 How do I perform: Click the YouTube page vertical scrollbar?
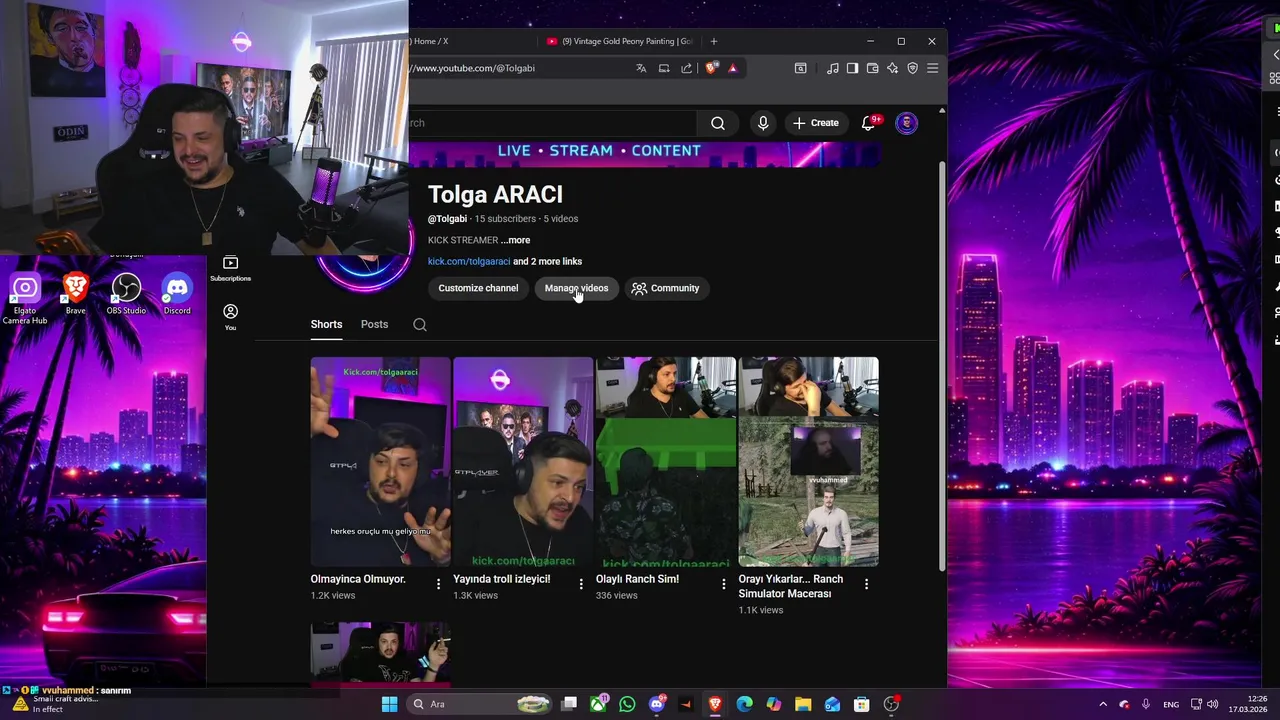coord(941,365)
